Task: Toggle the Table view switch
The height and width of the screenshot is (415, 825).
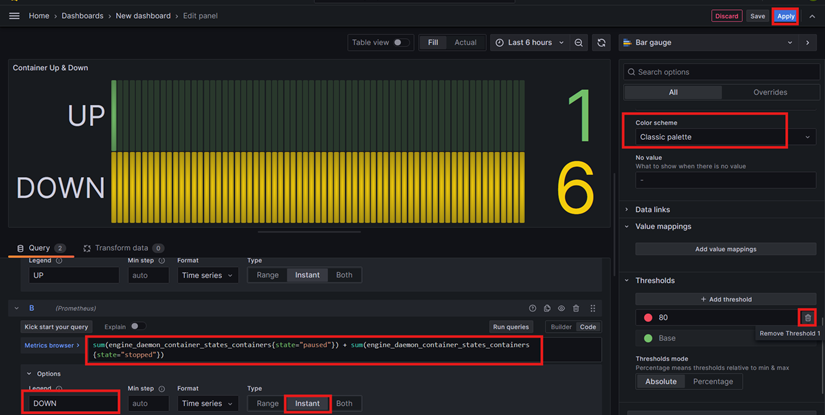Action: coord(401,43)
